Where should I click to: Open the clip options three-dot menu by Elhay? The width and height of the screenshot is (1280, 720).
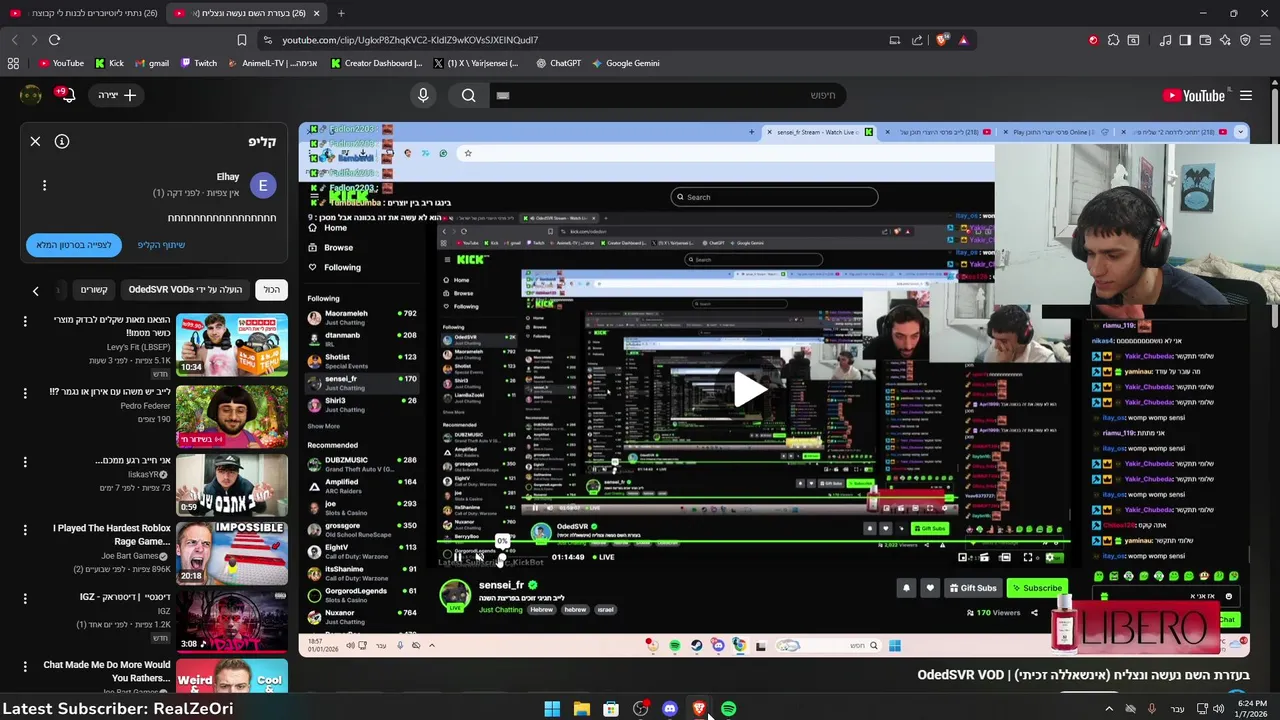(x=44, y=185)
